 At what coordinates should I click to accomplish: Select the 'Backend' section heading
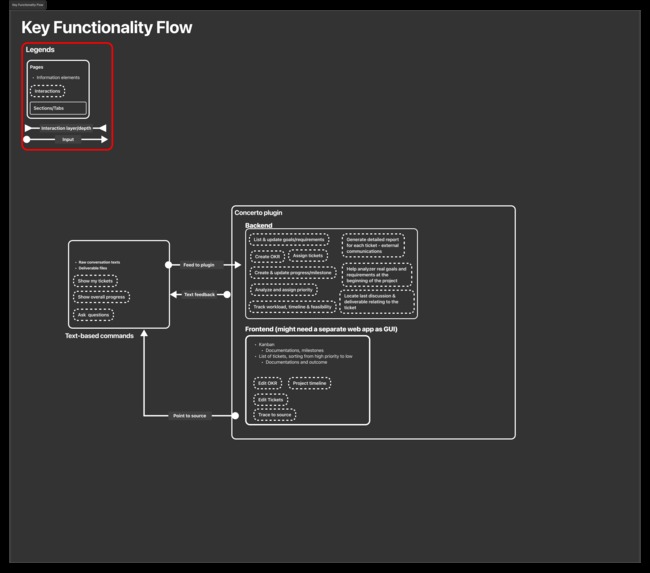259,226
